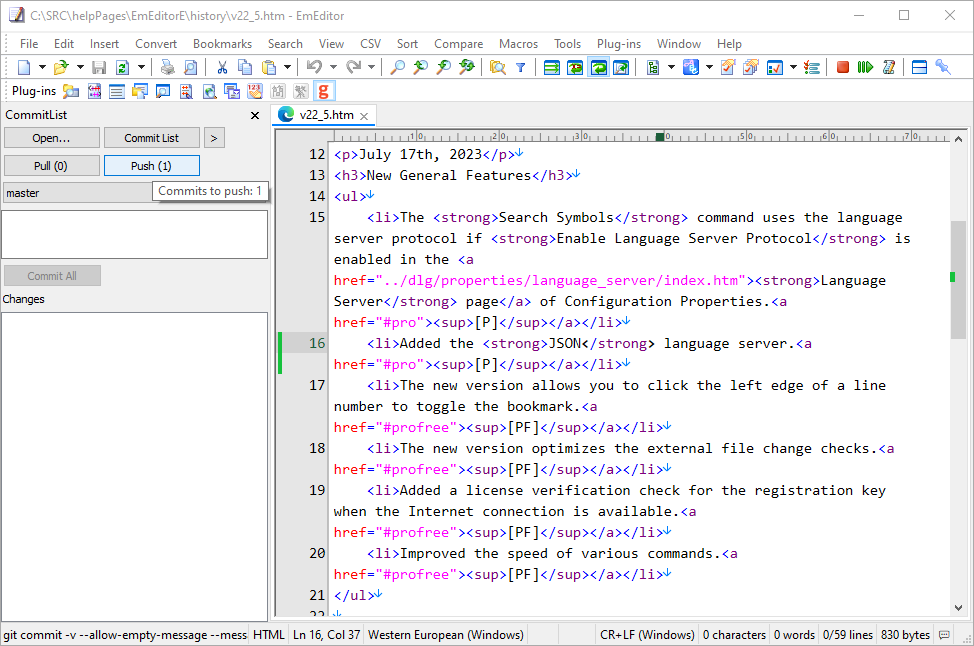Click the Print icon
Viewport: 974px width, 646px height.
pos(167,67)
